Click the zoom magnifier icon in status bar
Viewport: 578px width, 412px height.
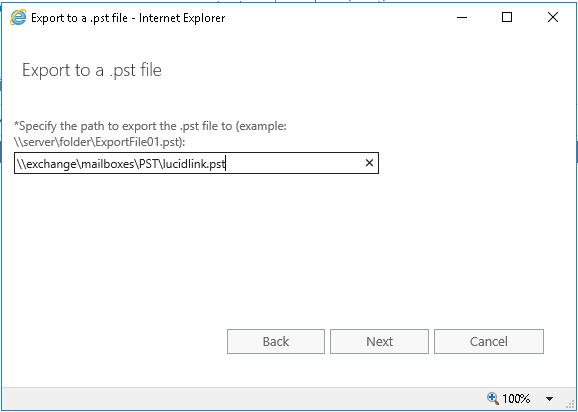click(x=492, y=398)
